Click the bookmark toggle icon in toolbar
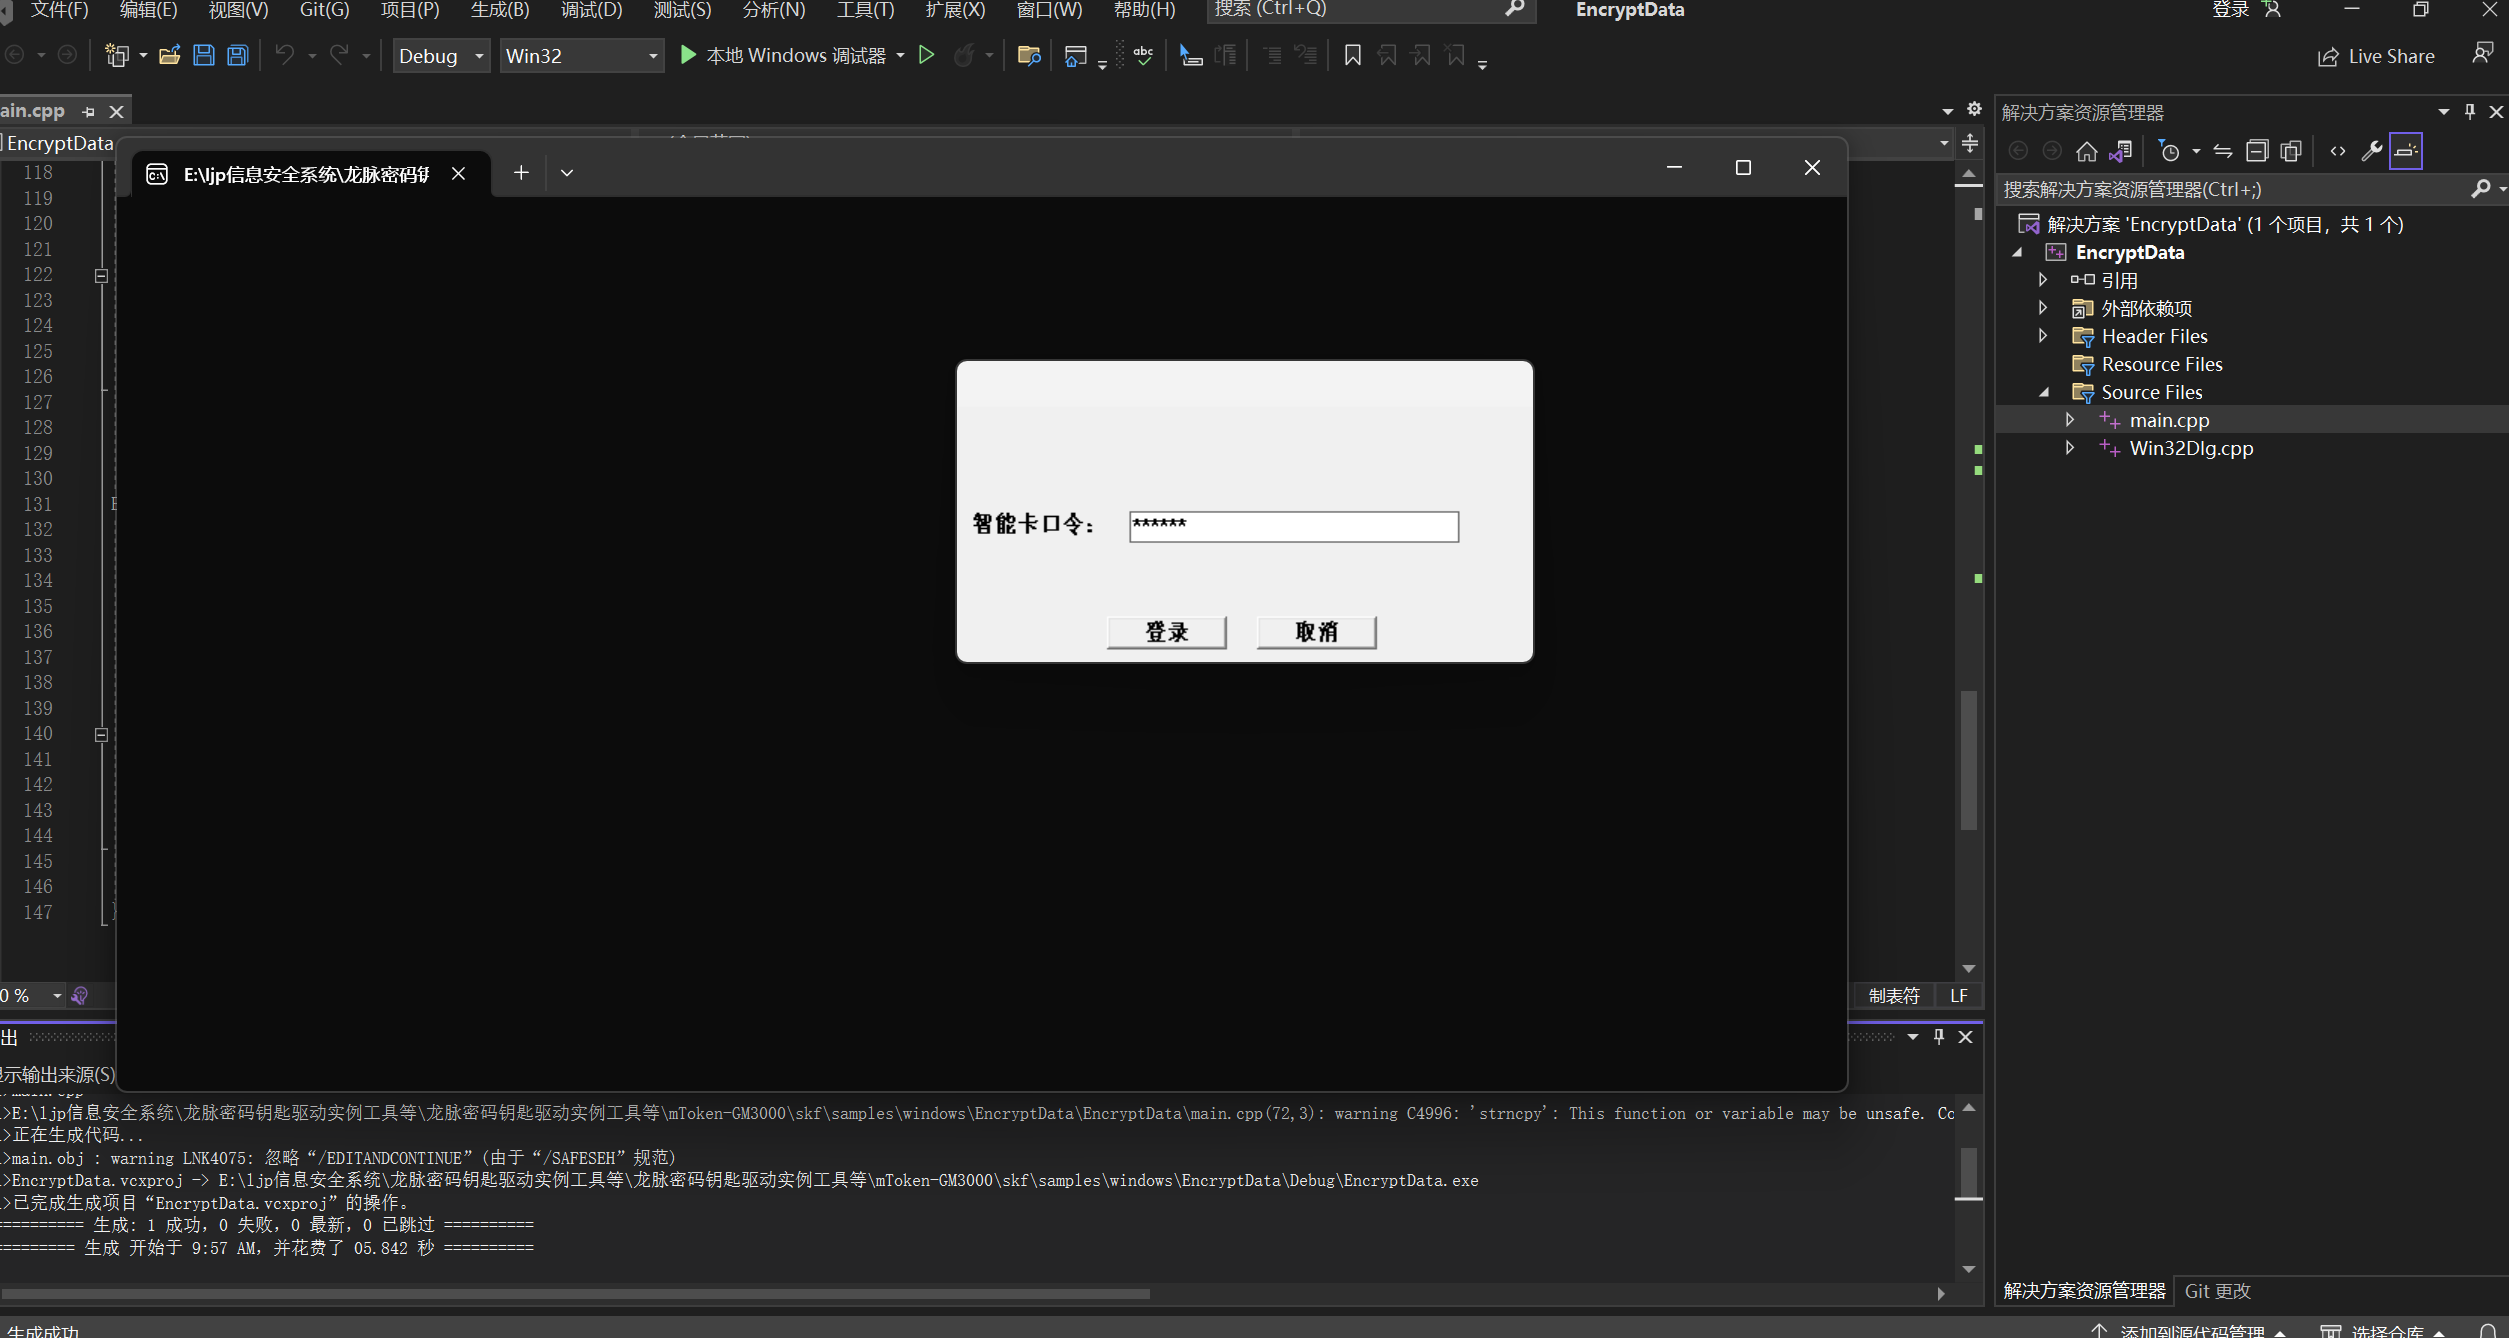This screenshot has height=1338, width=2509. 1353,56
